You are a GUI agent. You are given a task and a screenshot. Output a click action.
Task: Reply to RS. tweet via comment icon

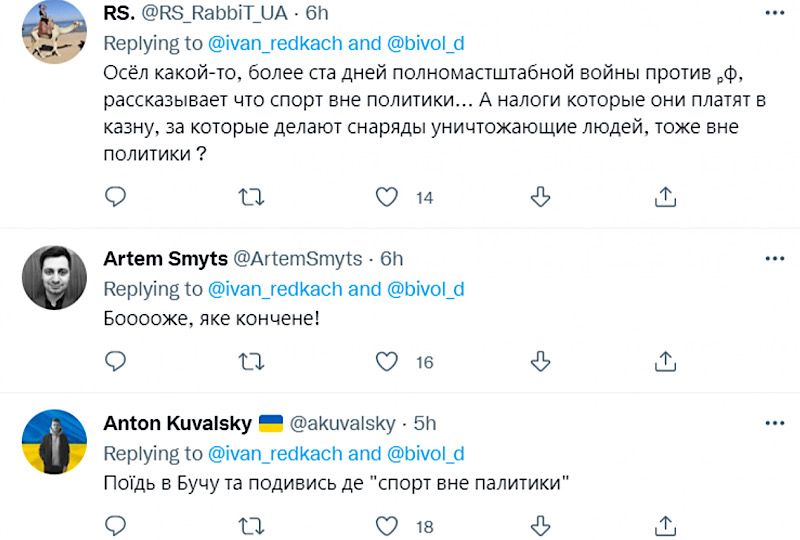pyautogui.click(x=116, y=197)
